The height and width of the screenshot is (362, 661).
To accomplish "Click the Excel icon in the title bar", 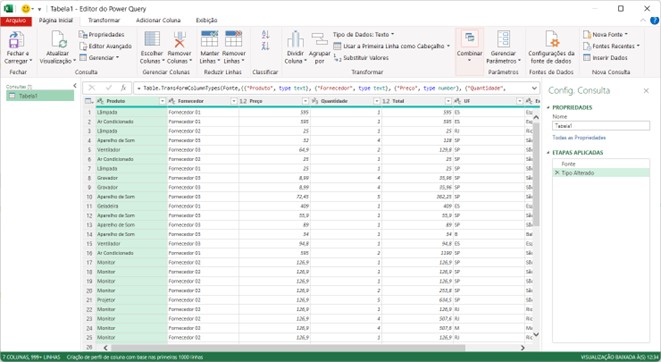I will pos(8,8).
